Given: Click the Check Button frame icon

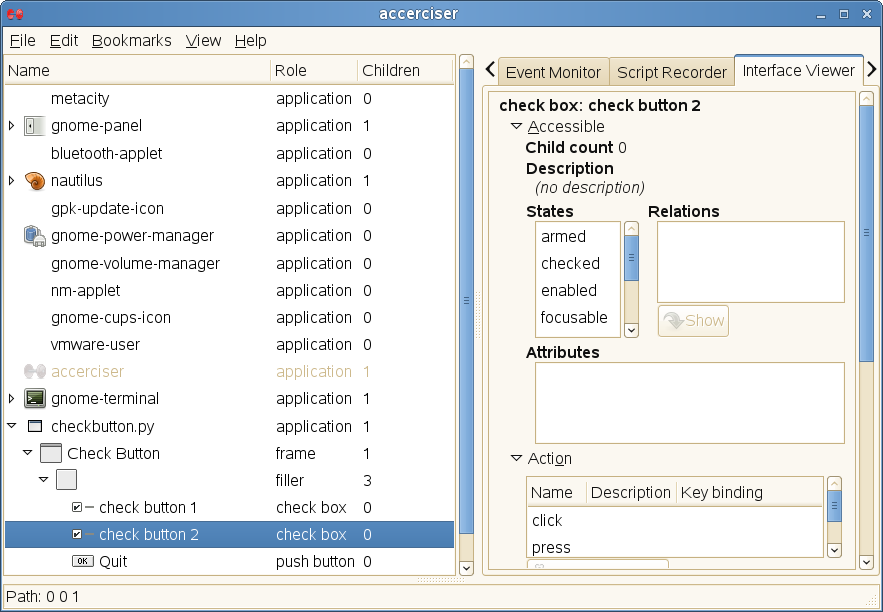Looking at the screenshot, I should [x=51, y=453].
